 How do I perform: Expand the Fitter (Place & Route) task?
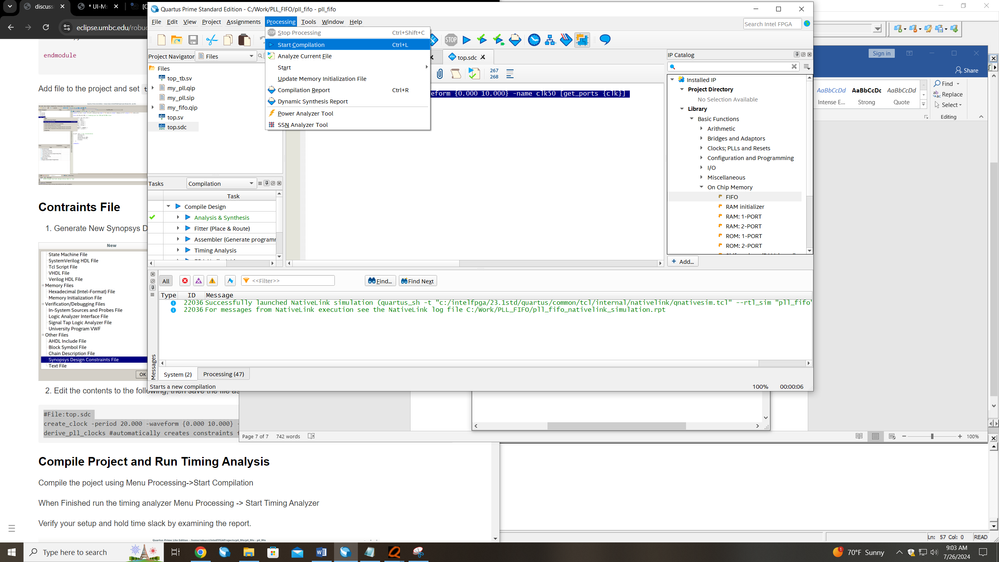178,228
